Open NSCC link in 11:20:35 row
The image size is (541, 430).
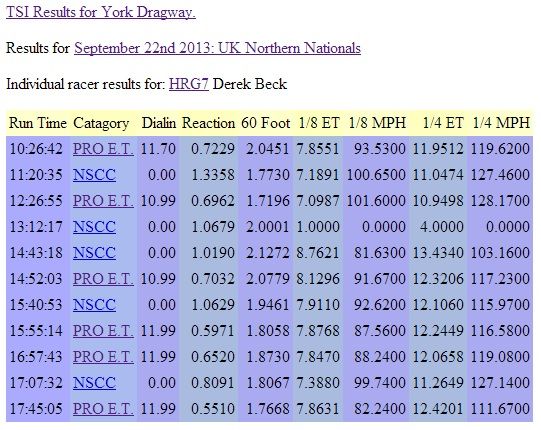pyautogui.click(x=94, y=175)
